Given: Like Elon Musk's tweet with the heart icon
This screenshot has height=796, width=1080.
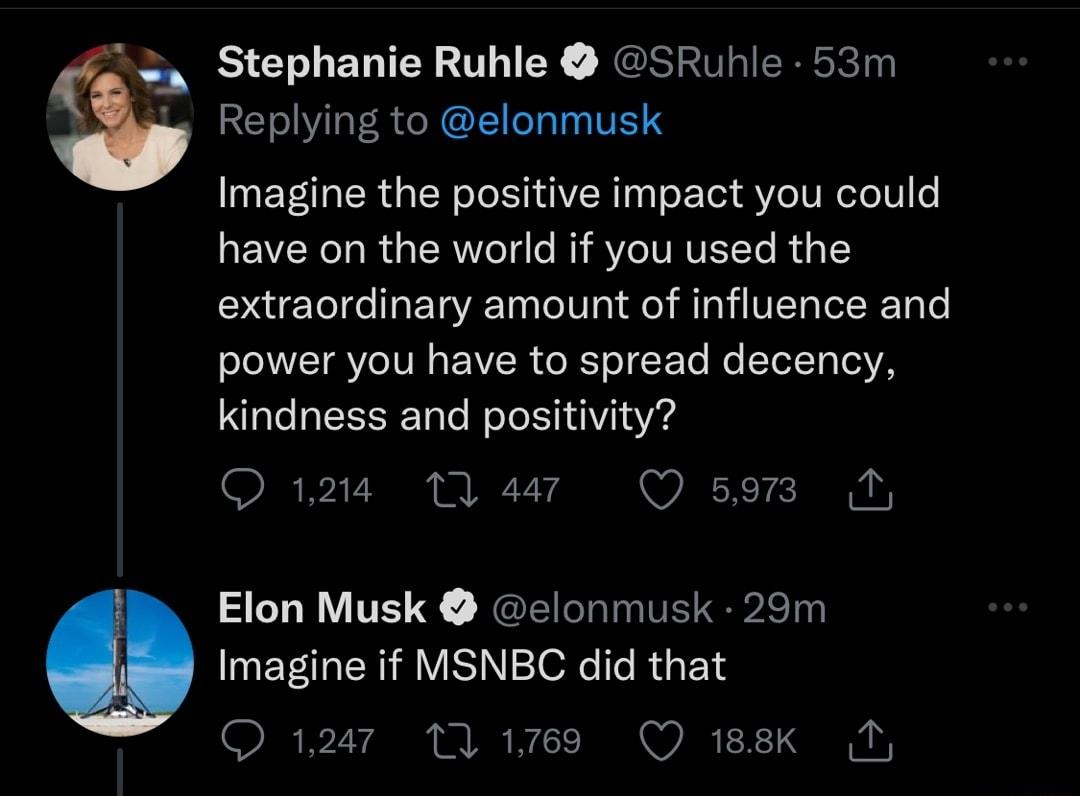Looking at the screenshot, I should pos(665,741).
